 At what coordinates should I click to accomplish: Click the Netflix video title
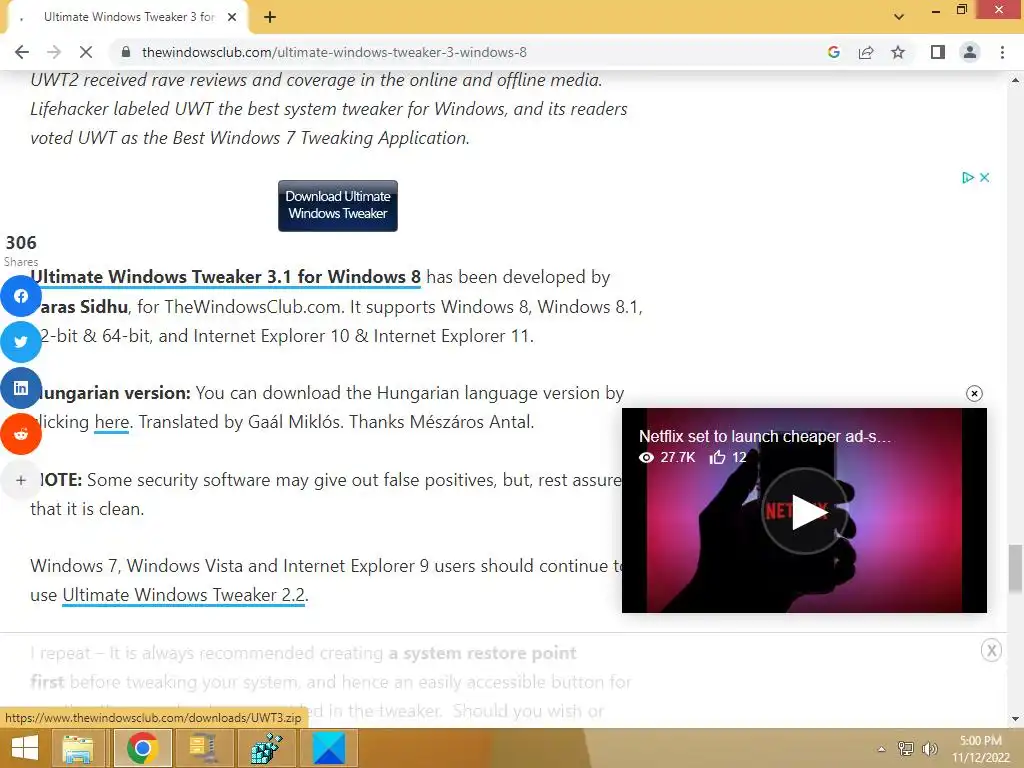(x=765, y=436)
